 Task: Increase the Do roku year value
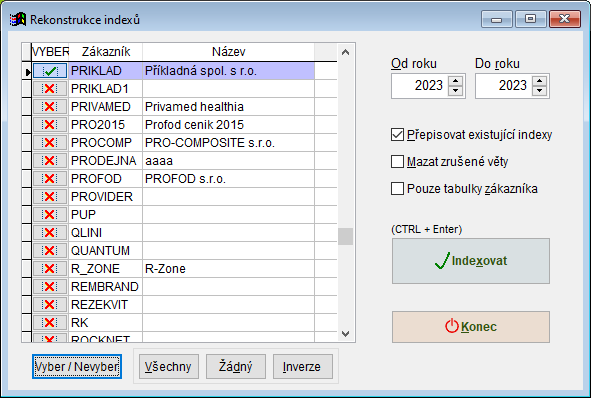[x=540, y=81]
